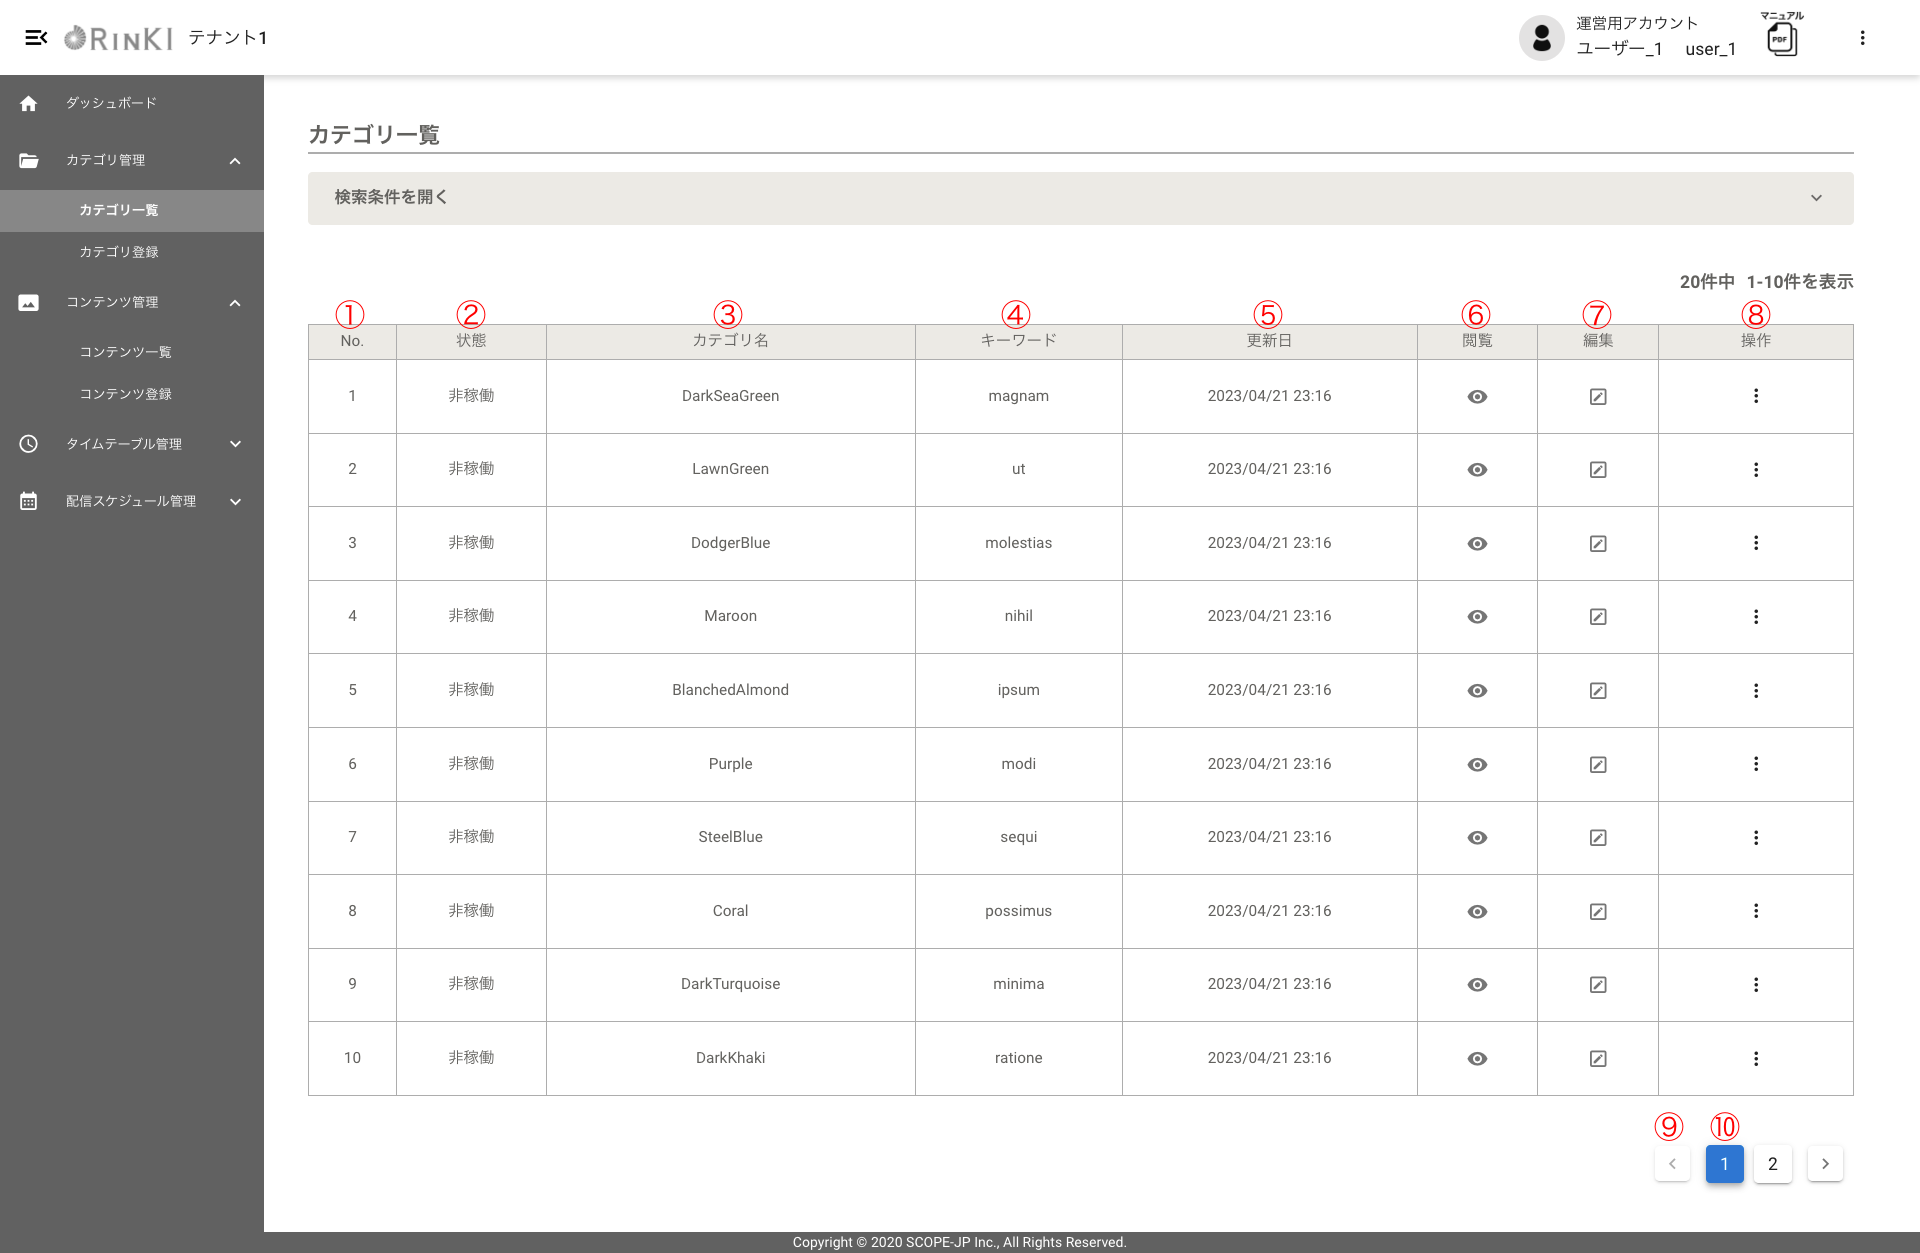This screenshot has height=1253, width=1920.
Task: Edit the DarkSeaGreen category
Action: pos(1598,397)
